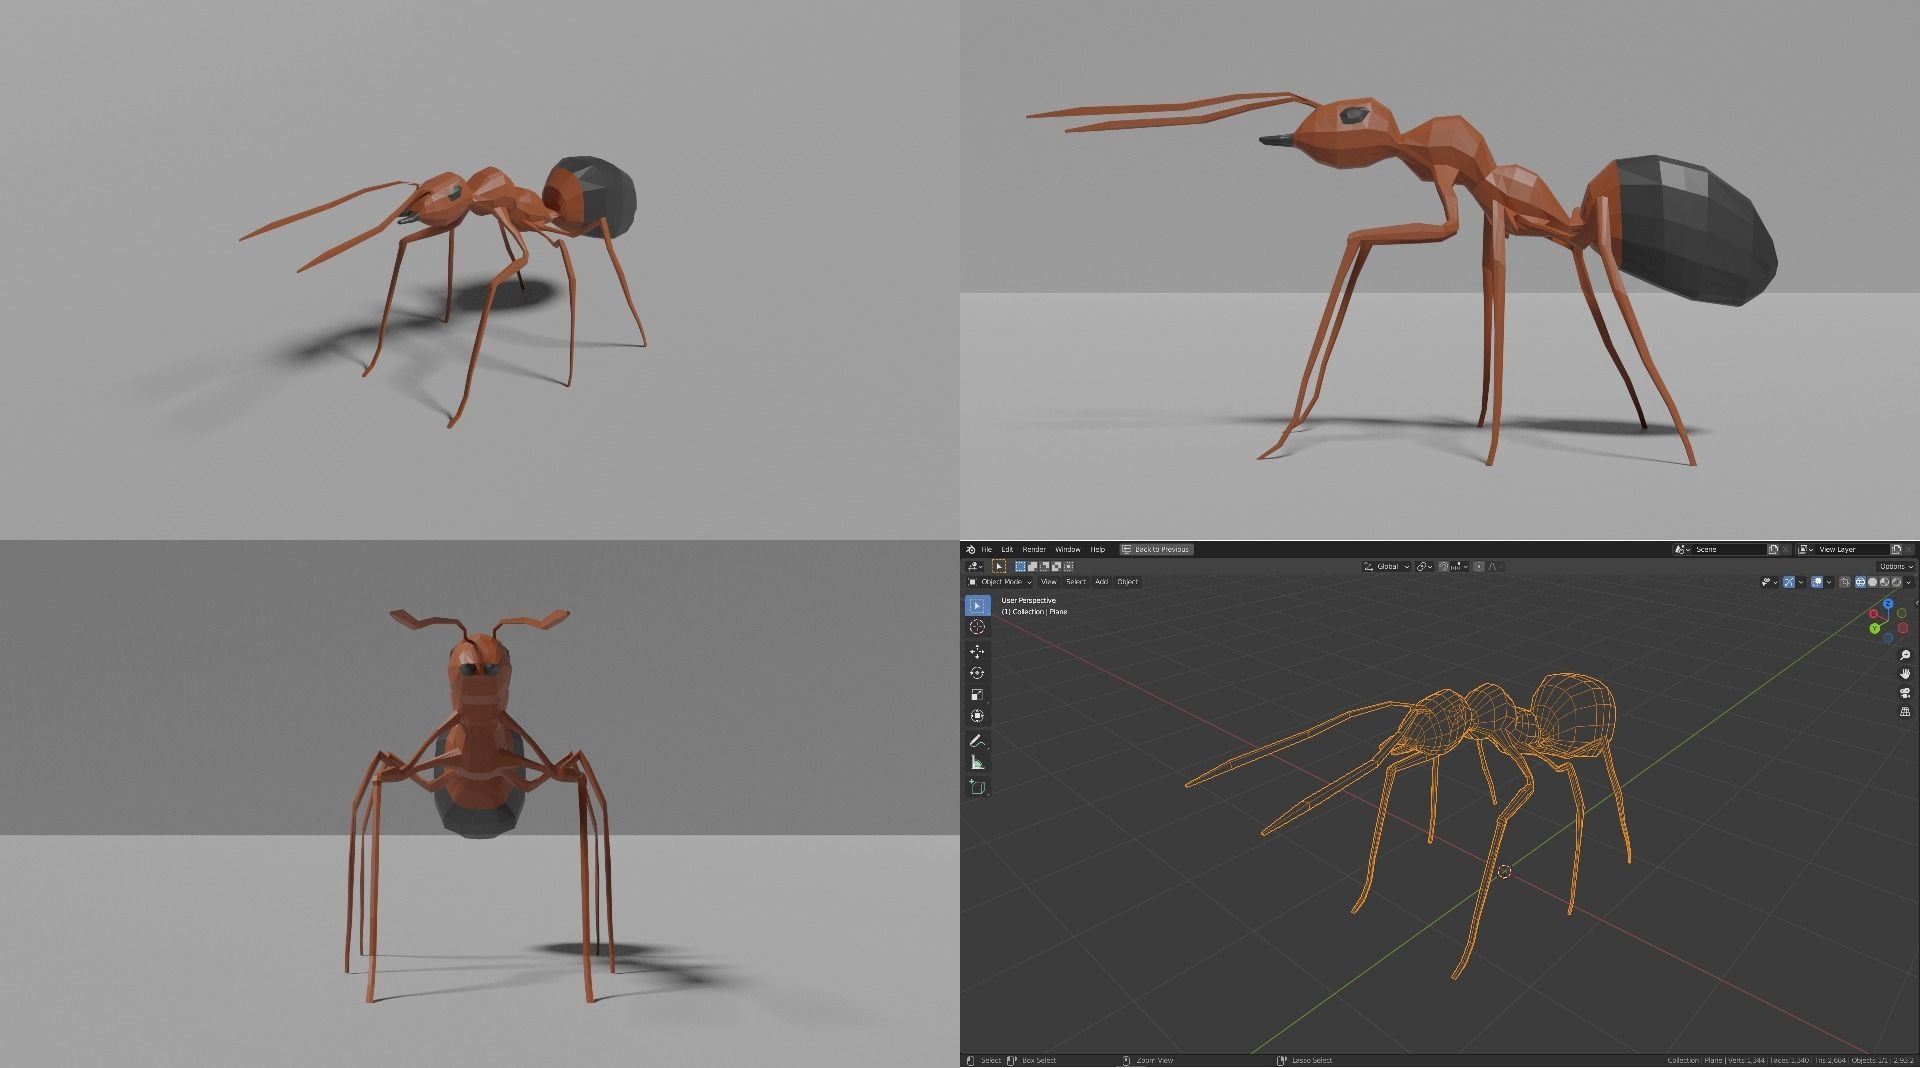The width and height of the screenshot is (1920, 1068).
Task: Select the Move tool in the toolbar
Action: [x=977, y=650]
